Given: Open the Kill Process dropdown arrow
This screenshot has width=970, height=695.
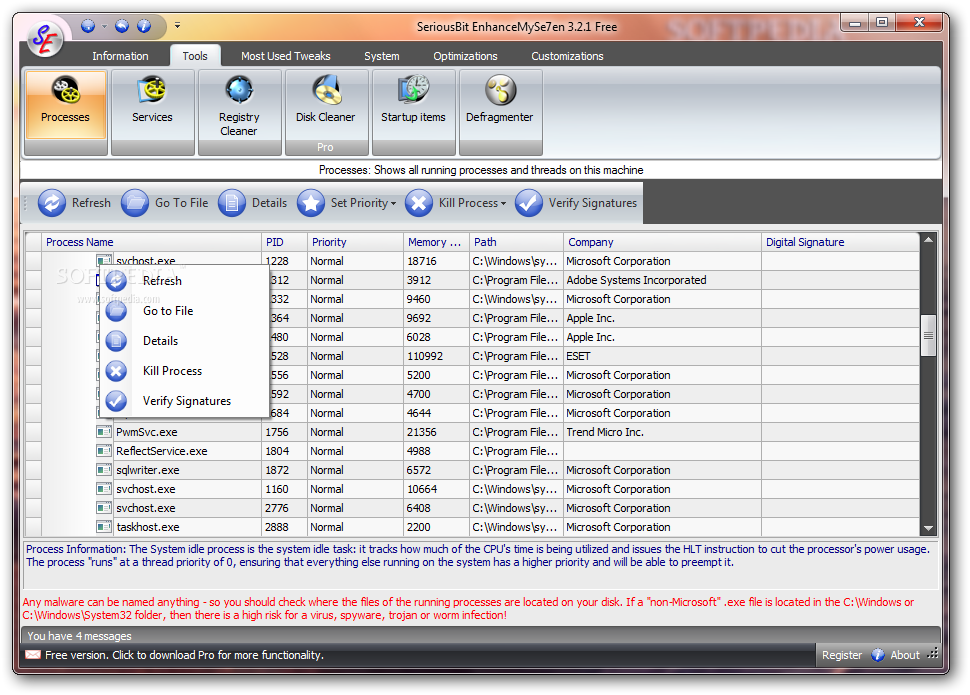Looking at the screenshot, I should pos(503,204).
